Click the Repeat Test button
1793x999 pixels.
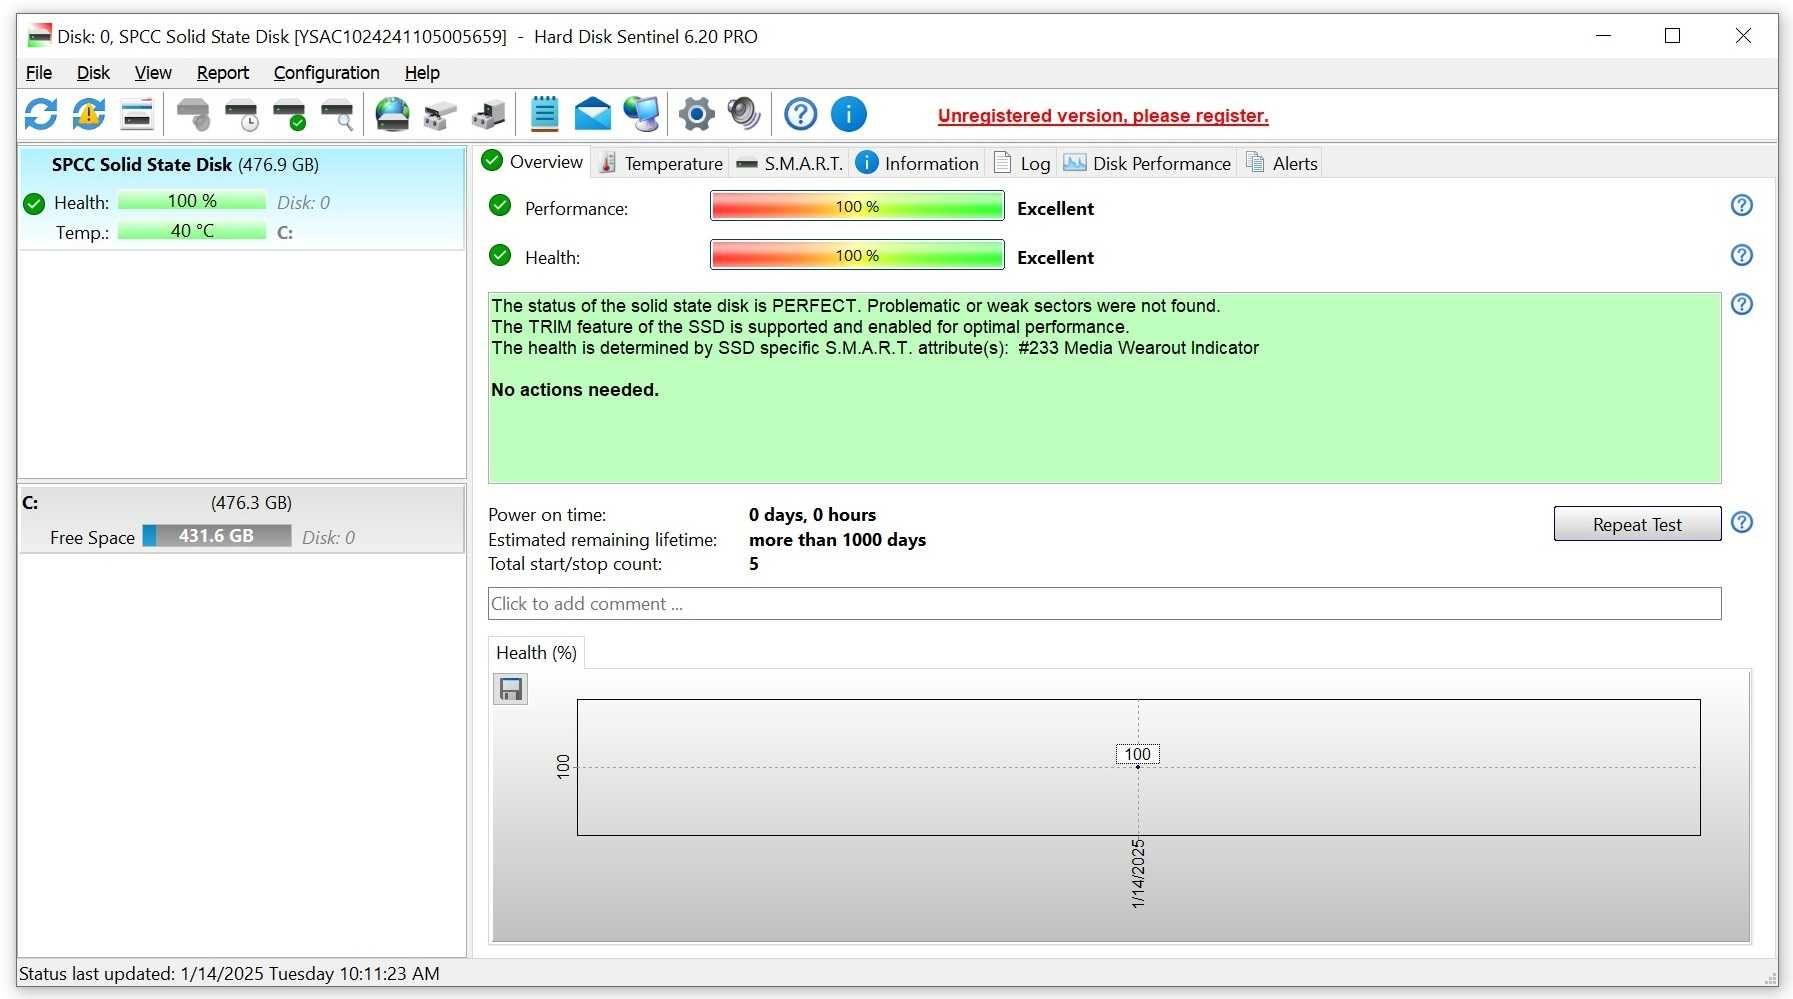1637,524
